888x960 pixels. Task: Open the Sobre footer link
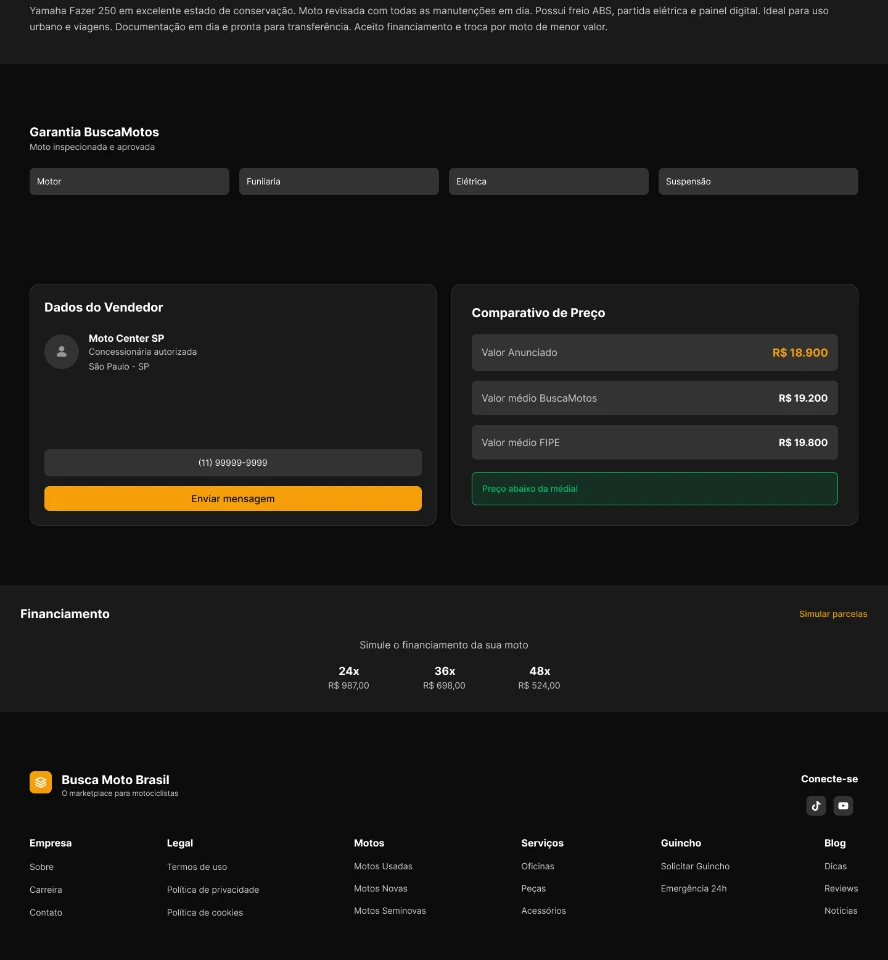(42, 867)
